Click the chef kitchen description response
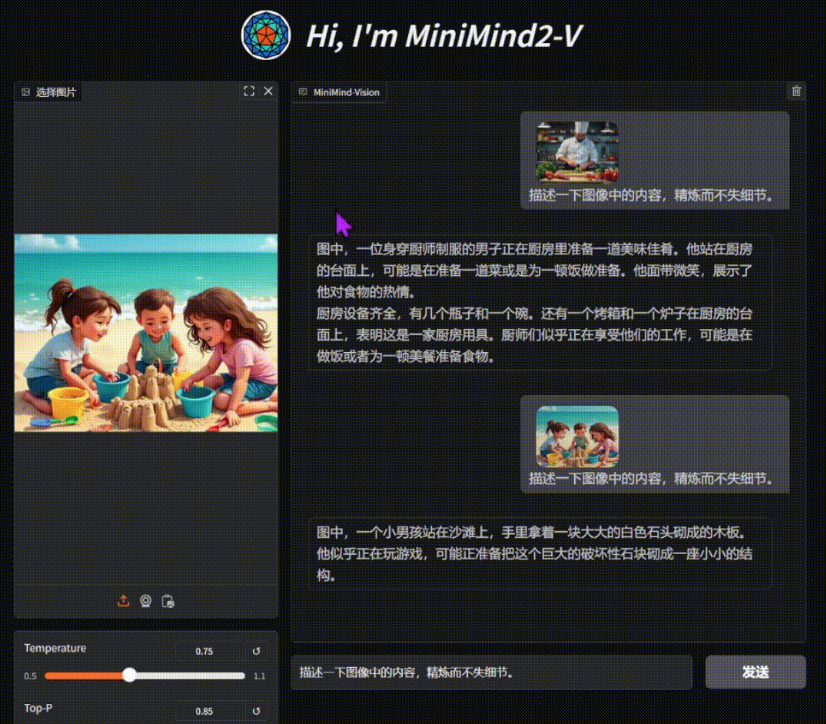The height and width of the screenshot is (724, 826). click(539, 302)
